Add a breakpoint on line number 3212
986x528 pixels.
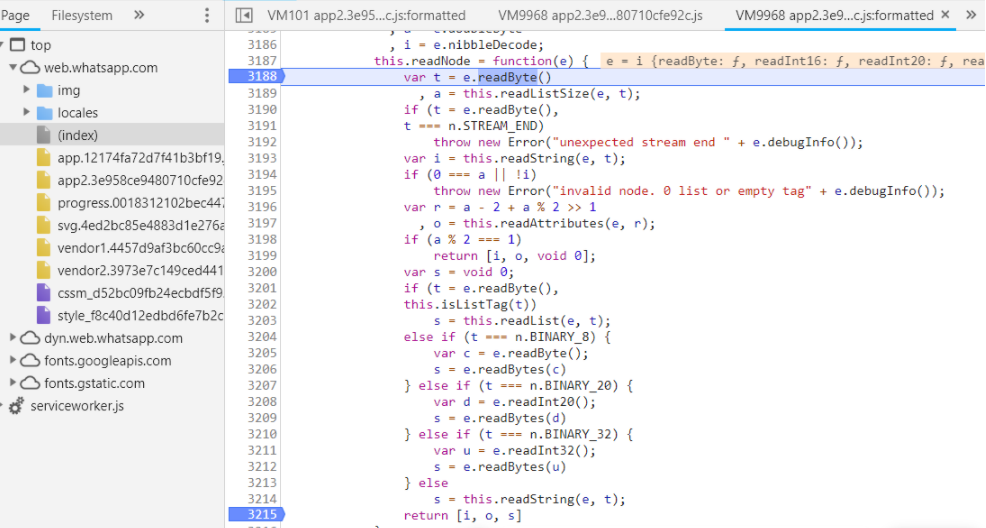262,466
